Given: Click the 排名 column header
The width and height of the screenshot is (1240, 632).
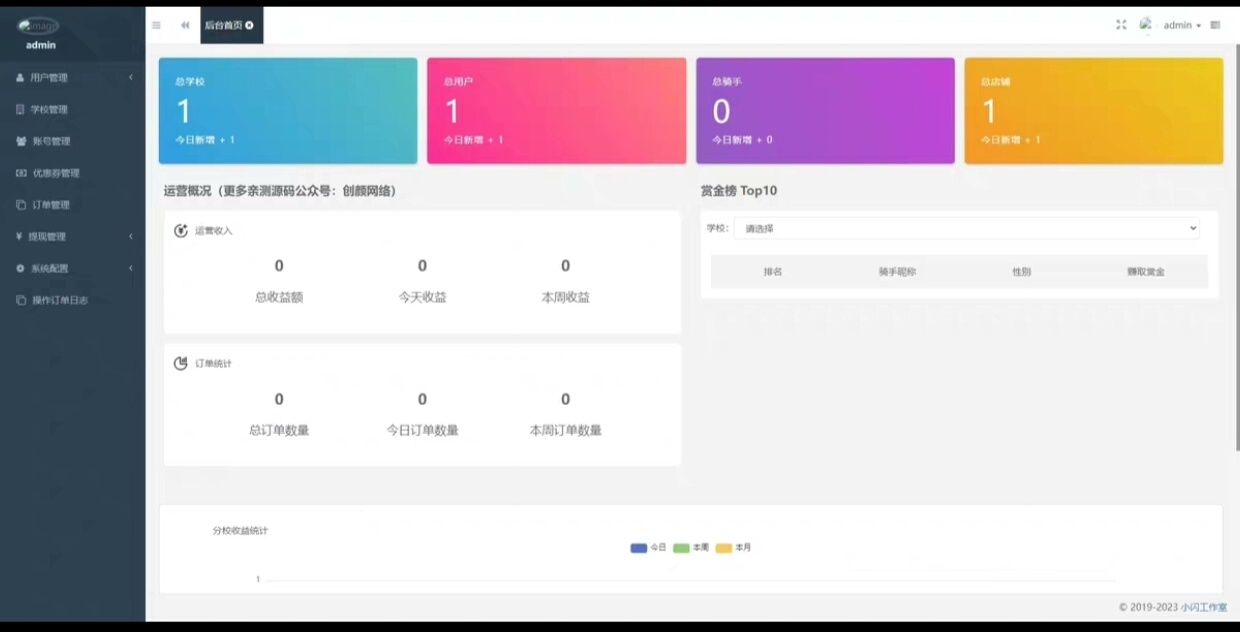Looking at the screenshot, I should click(x=773, y=272).
